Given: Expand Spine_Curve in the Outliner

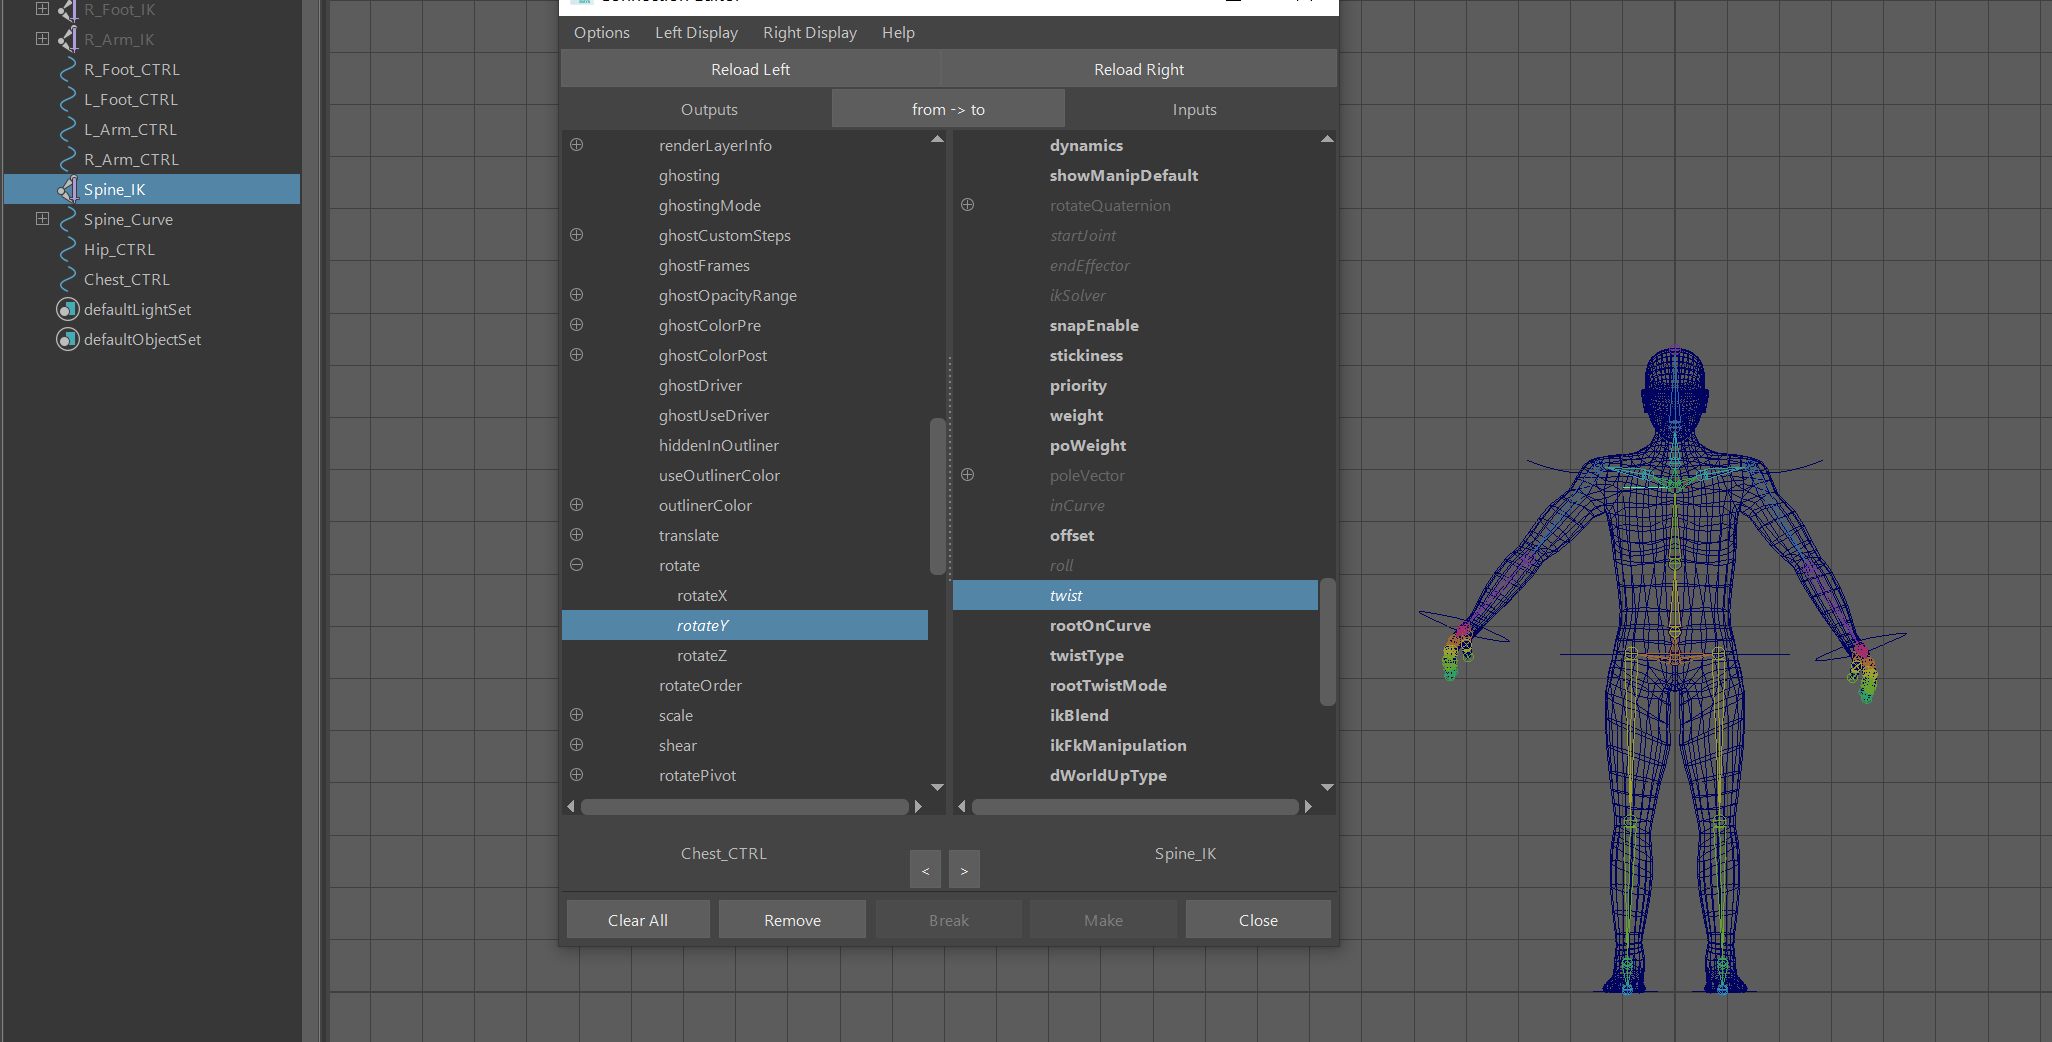Looking at the screenshot, I should (42, 219).
